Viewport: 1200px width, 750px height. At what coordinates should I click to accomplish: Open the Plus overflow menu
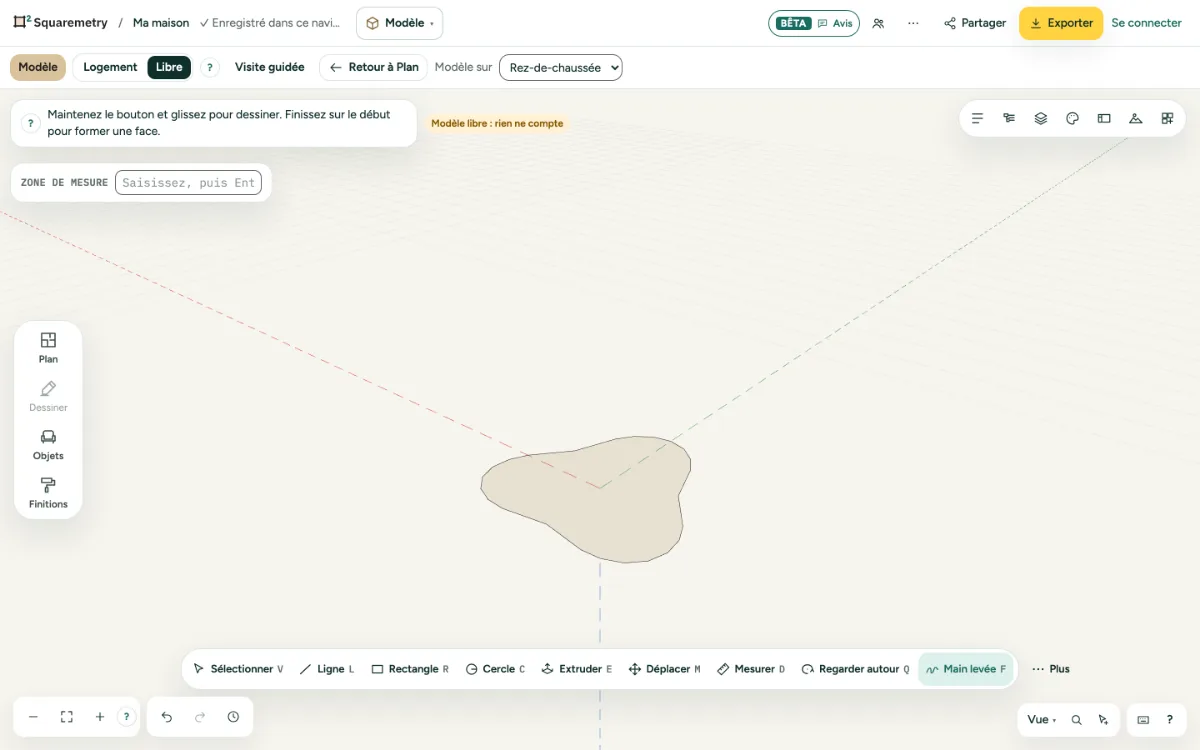[1050, 669]
